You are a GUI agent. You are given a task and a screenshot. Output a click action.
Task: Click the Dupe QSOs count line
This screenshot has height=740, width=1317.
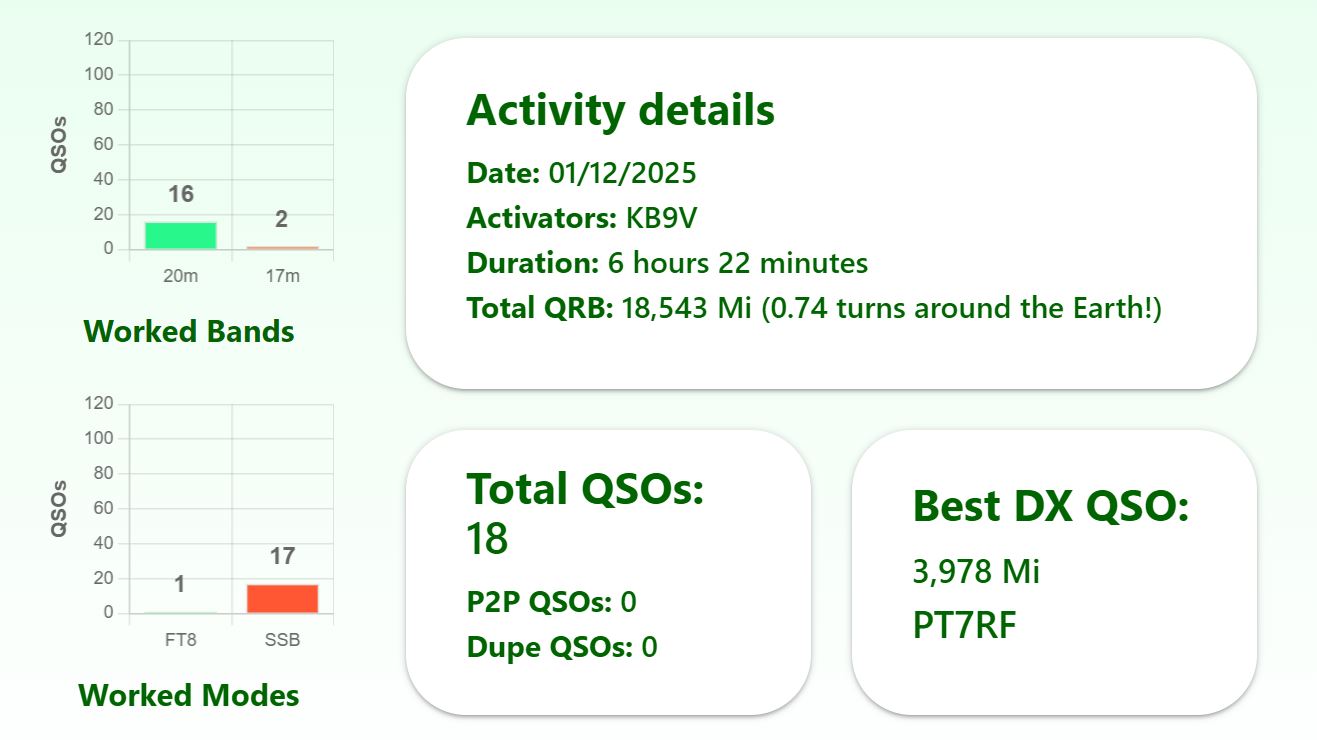pos(562,647)
